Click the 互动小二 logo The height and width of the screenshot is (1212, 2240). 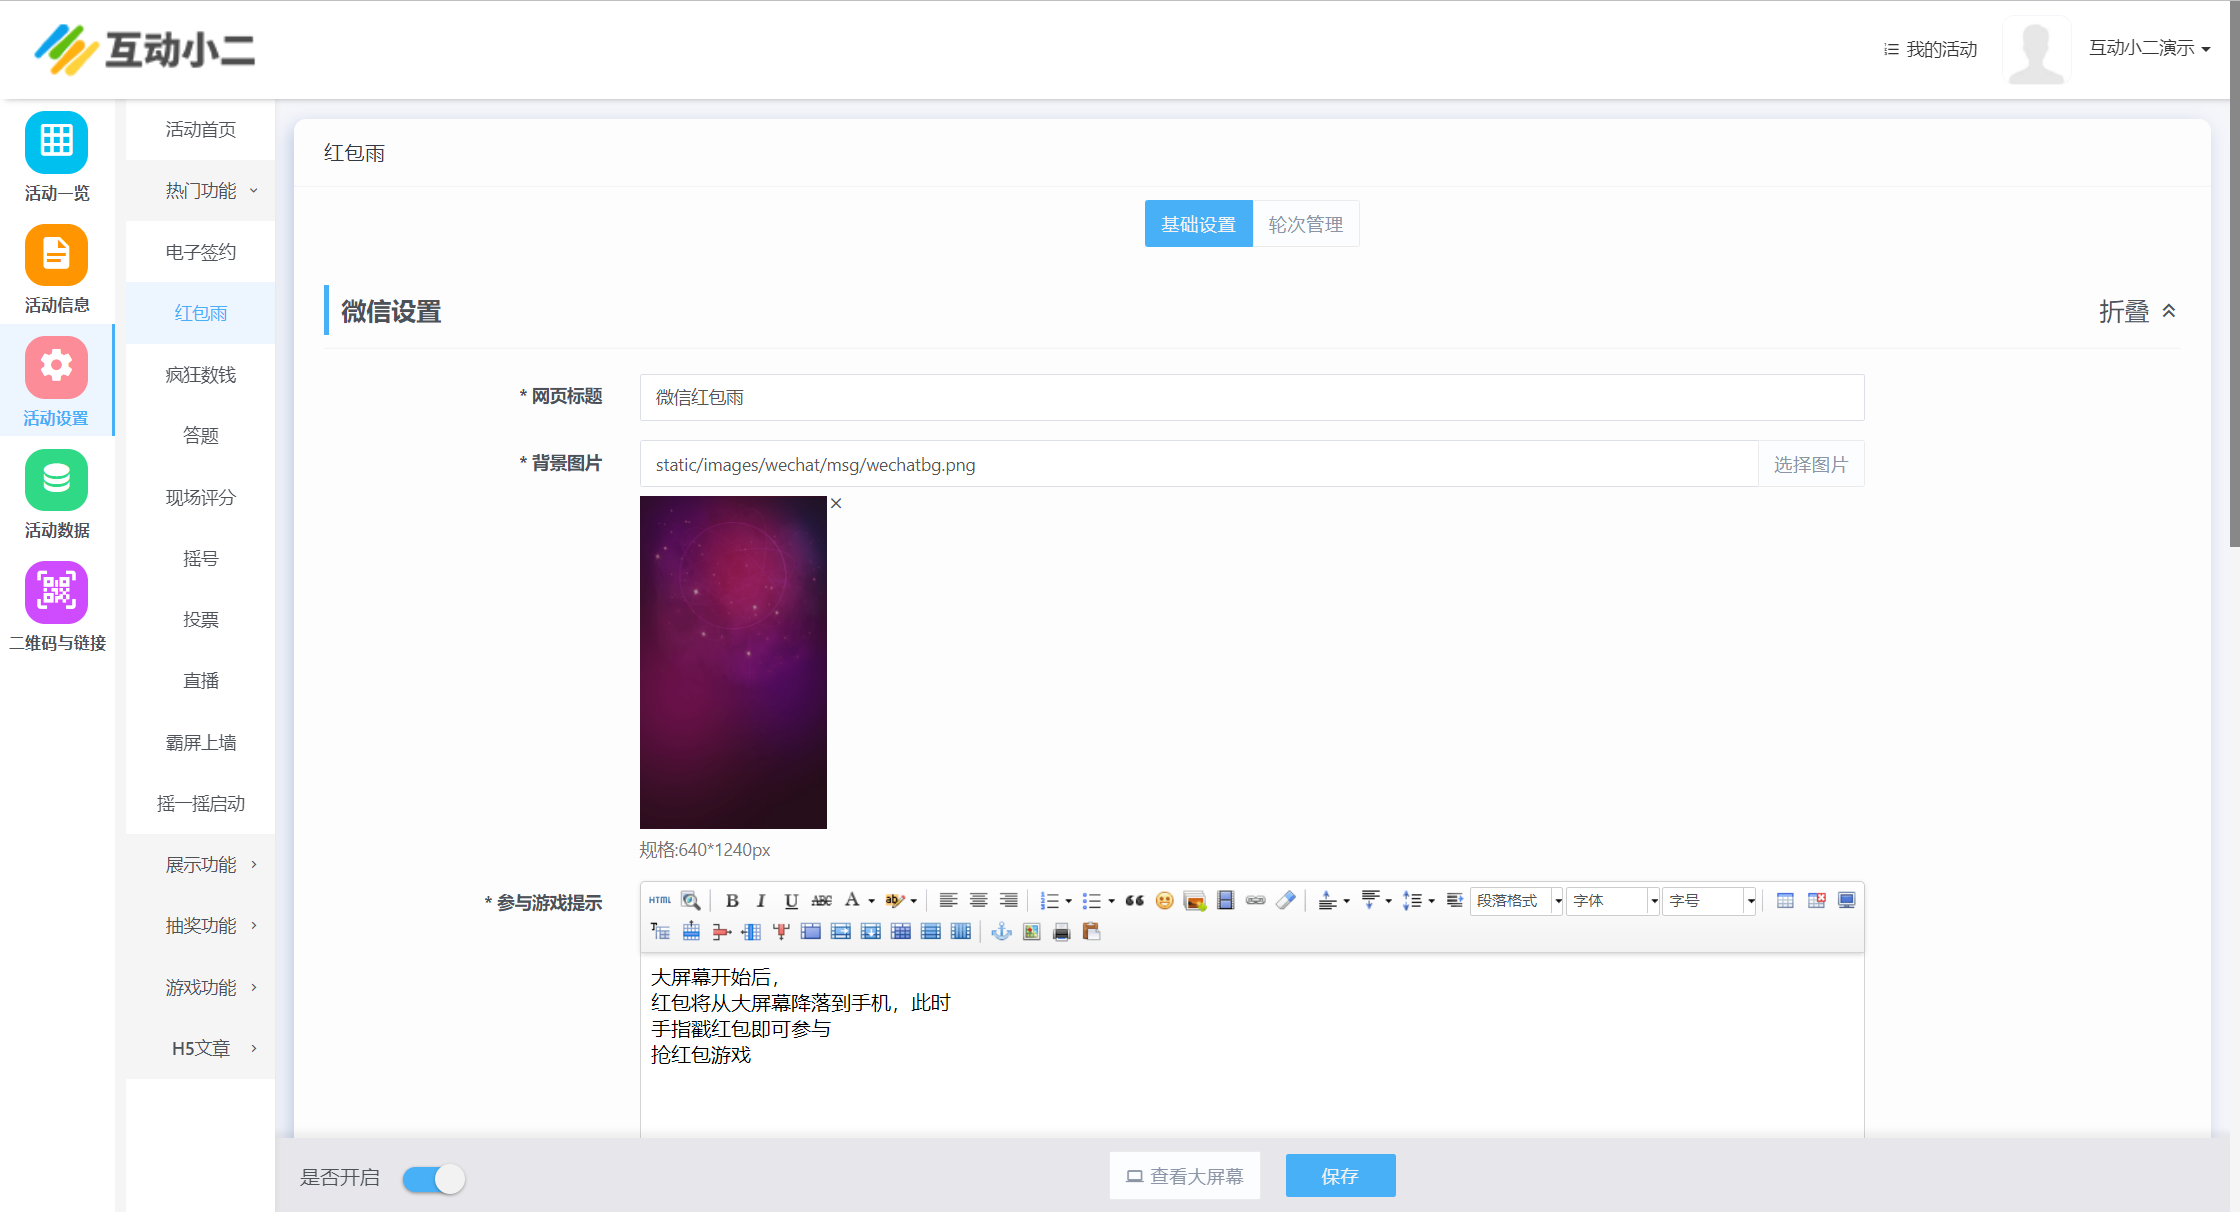(x=145, y=49)
